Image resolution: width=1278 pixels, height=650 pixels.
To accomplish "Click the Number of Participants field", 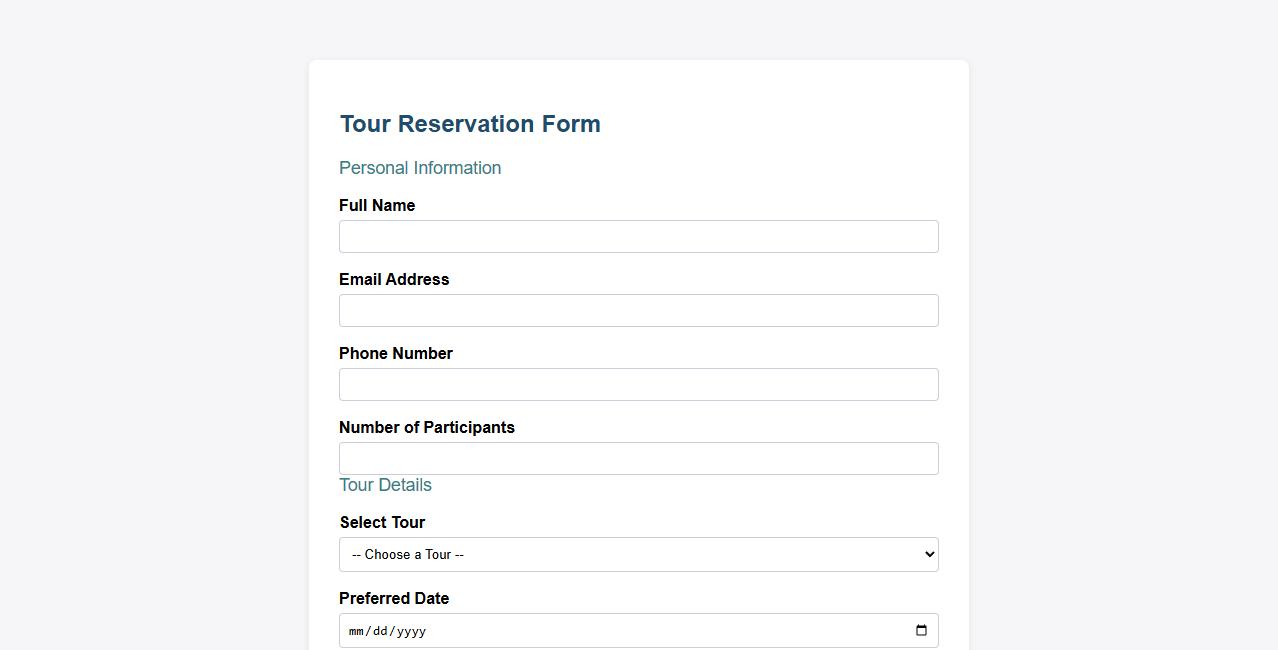I will point(638,458).
